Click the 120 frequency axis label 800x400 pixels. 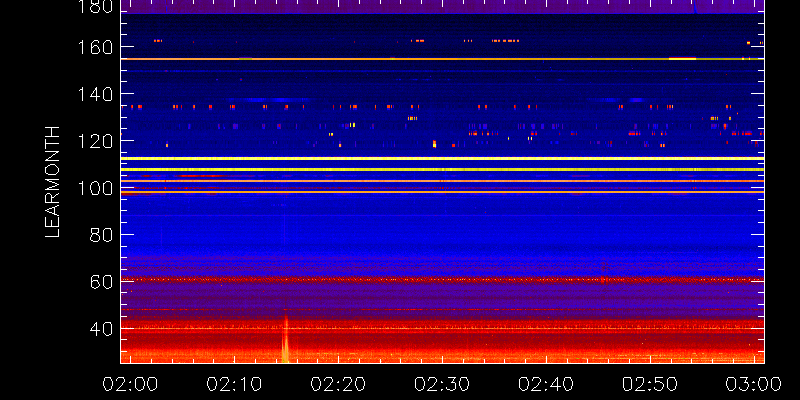tap(96, 141)
